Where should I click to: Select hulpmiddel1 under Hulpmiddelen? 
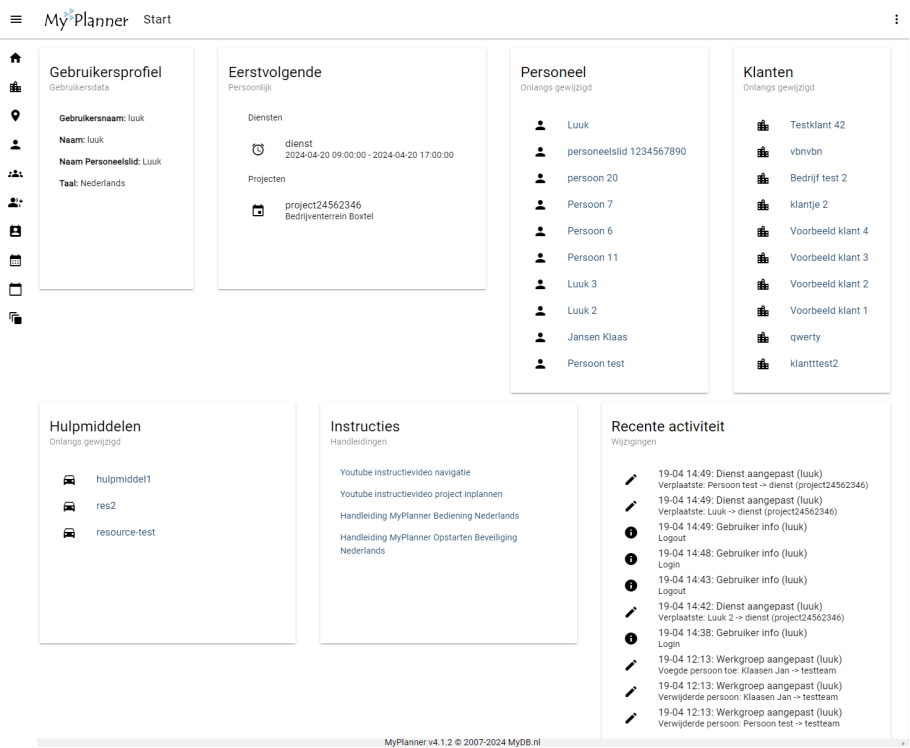click(x=123, y=479)
